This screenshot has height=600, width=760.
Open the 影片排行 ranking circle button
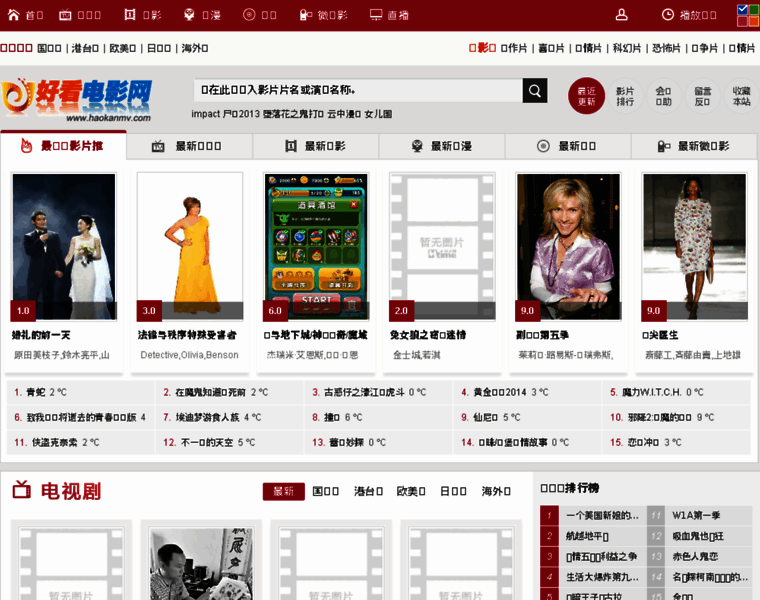625,96
